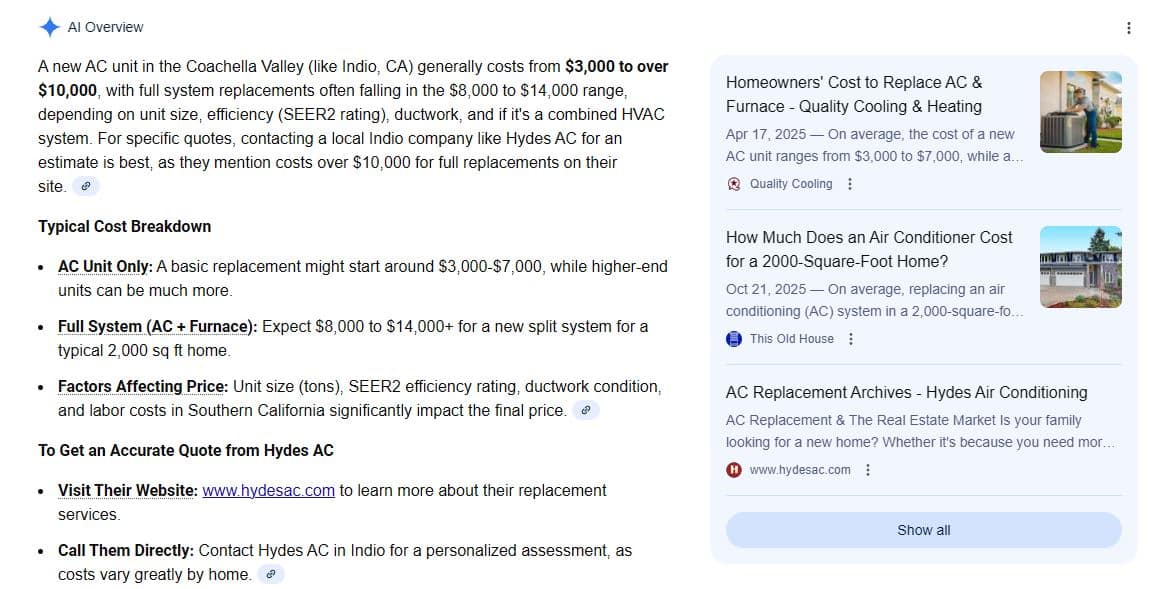
Task: Open the three-dot menu beside www.hydesac.com
Action: click(868, 470)
